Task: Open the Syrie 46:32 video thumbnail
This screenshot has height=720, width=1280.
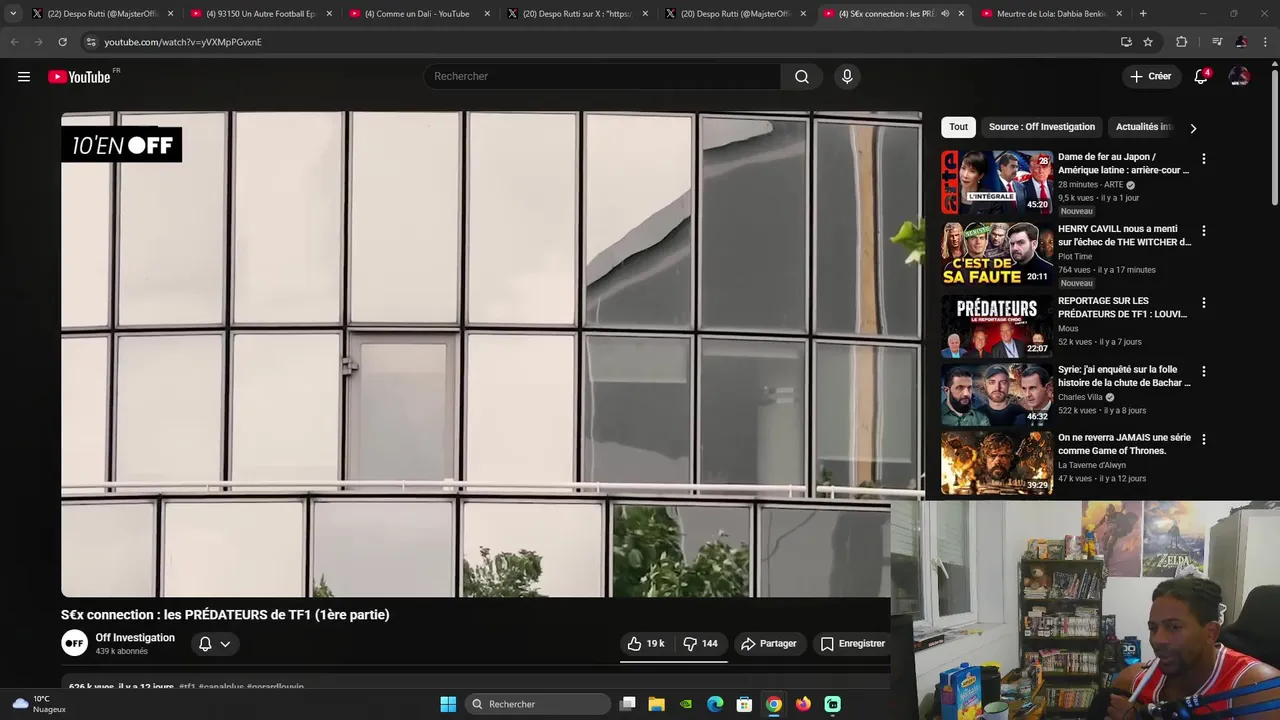Action: 997,394
